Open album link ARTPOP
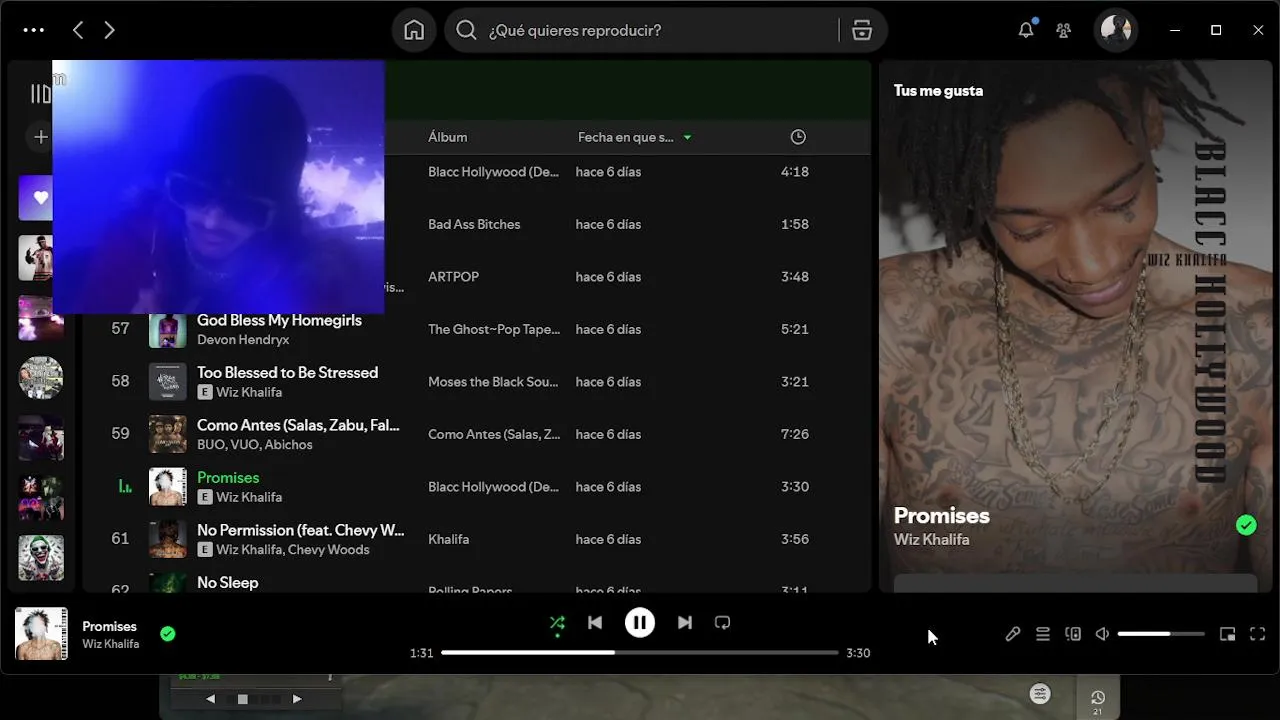1280x720 pixels. pyautogui.click(x=453, y=277)
